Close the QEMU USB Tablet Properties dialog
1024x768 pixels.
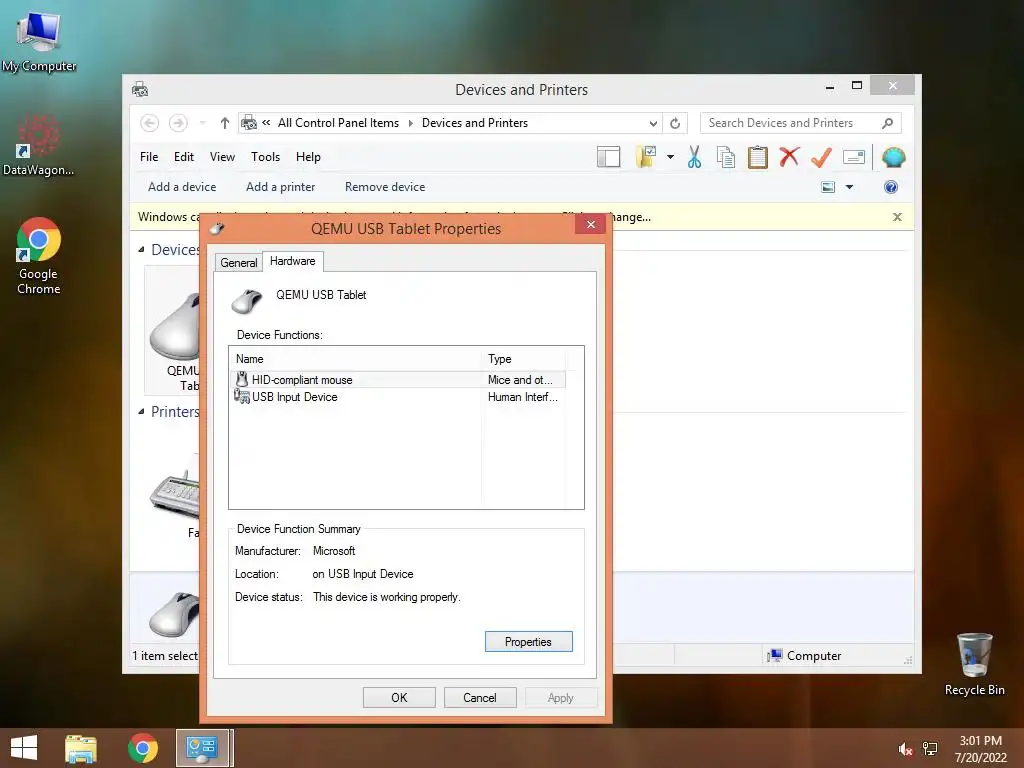tap(590, 224)
